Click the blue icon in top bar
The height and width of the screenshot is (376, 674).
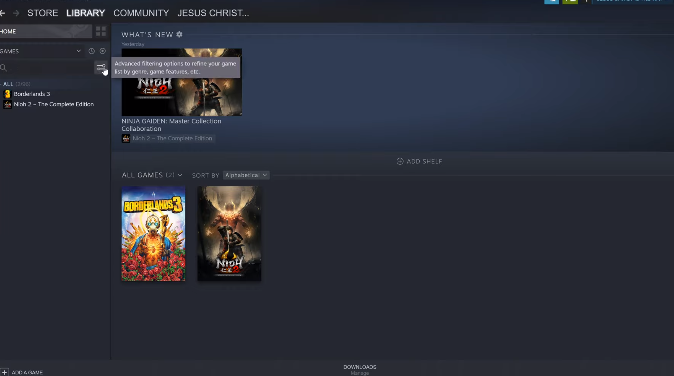coord(551,1)
